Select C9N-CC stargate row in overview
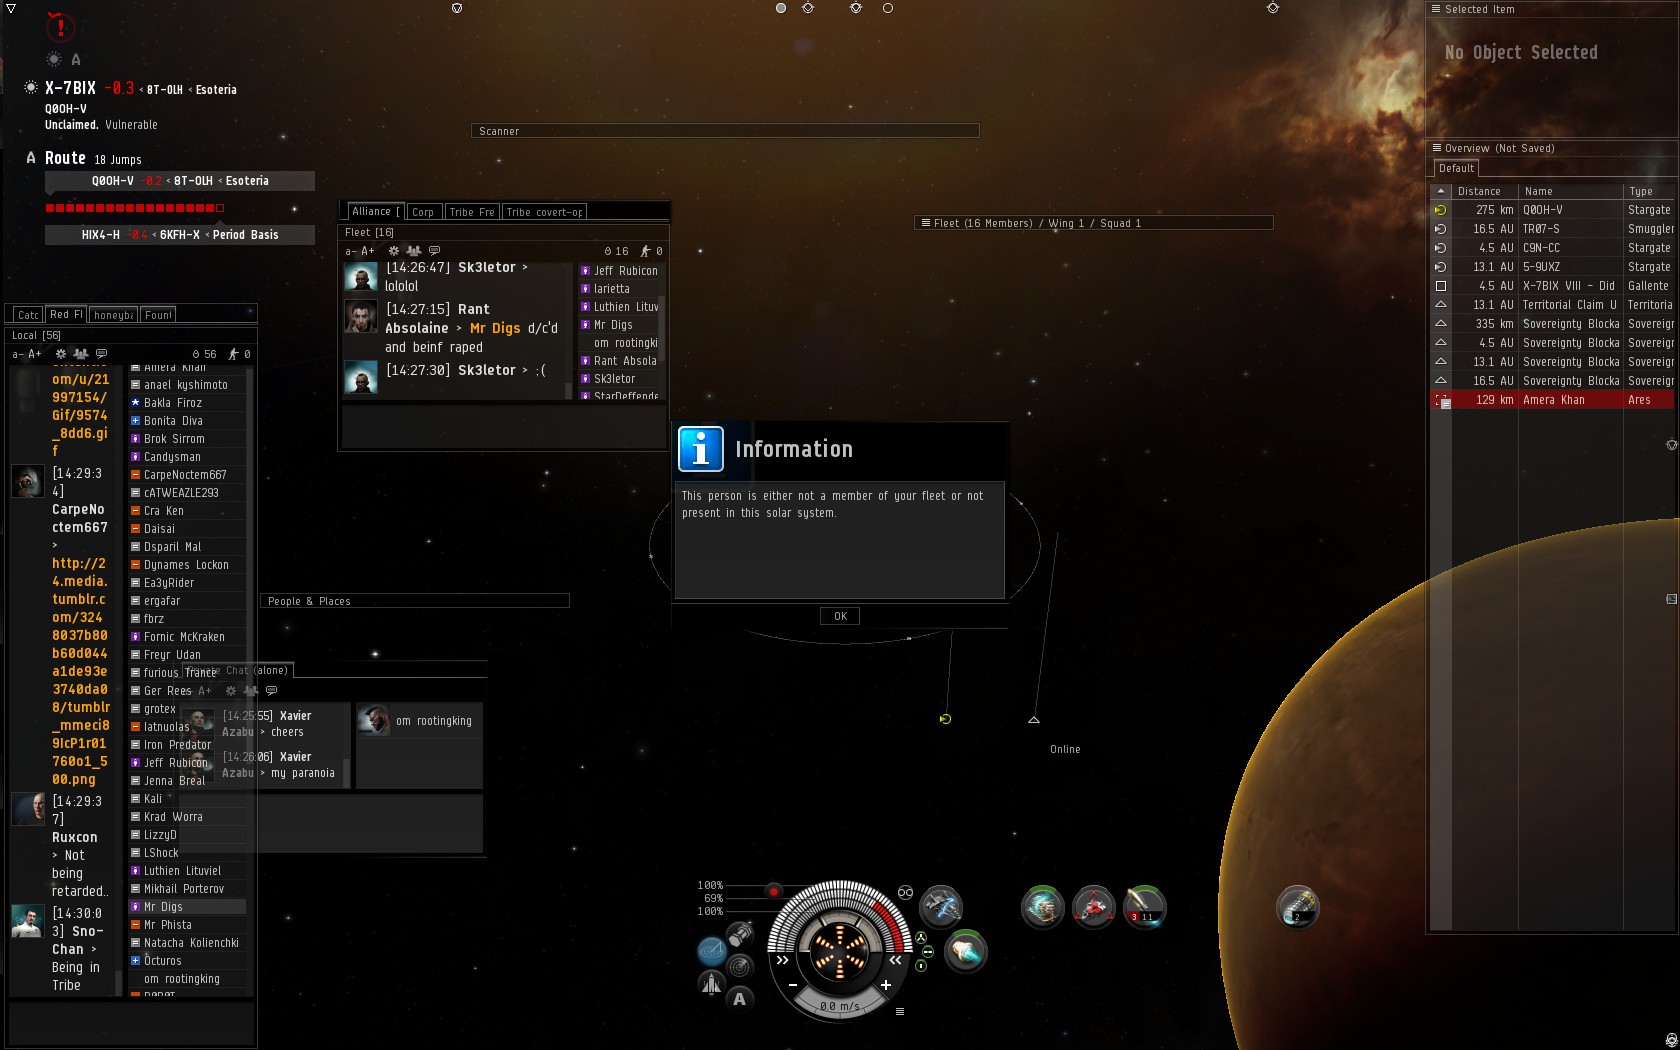 [x=1552, y=248]
